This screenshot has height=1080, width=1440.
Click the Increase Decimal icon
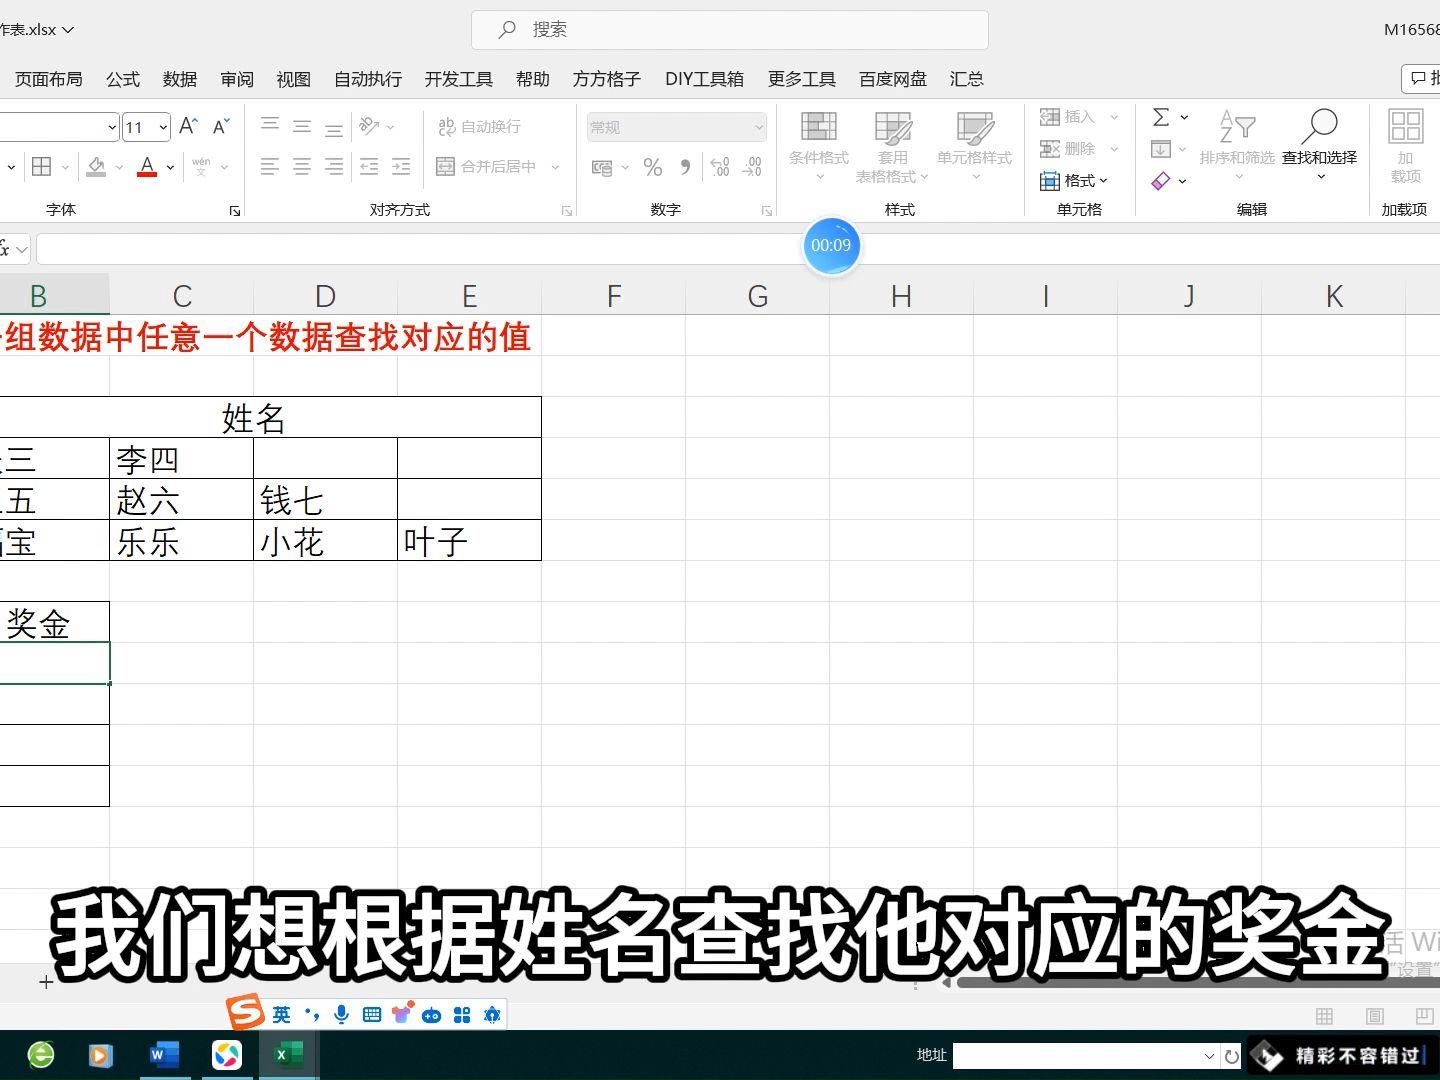pyautogui.click(x=719, y=167)
